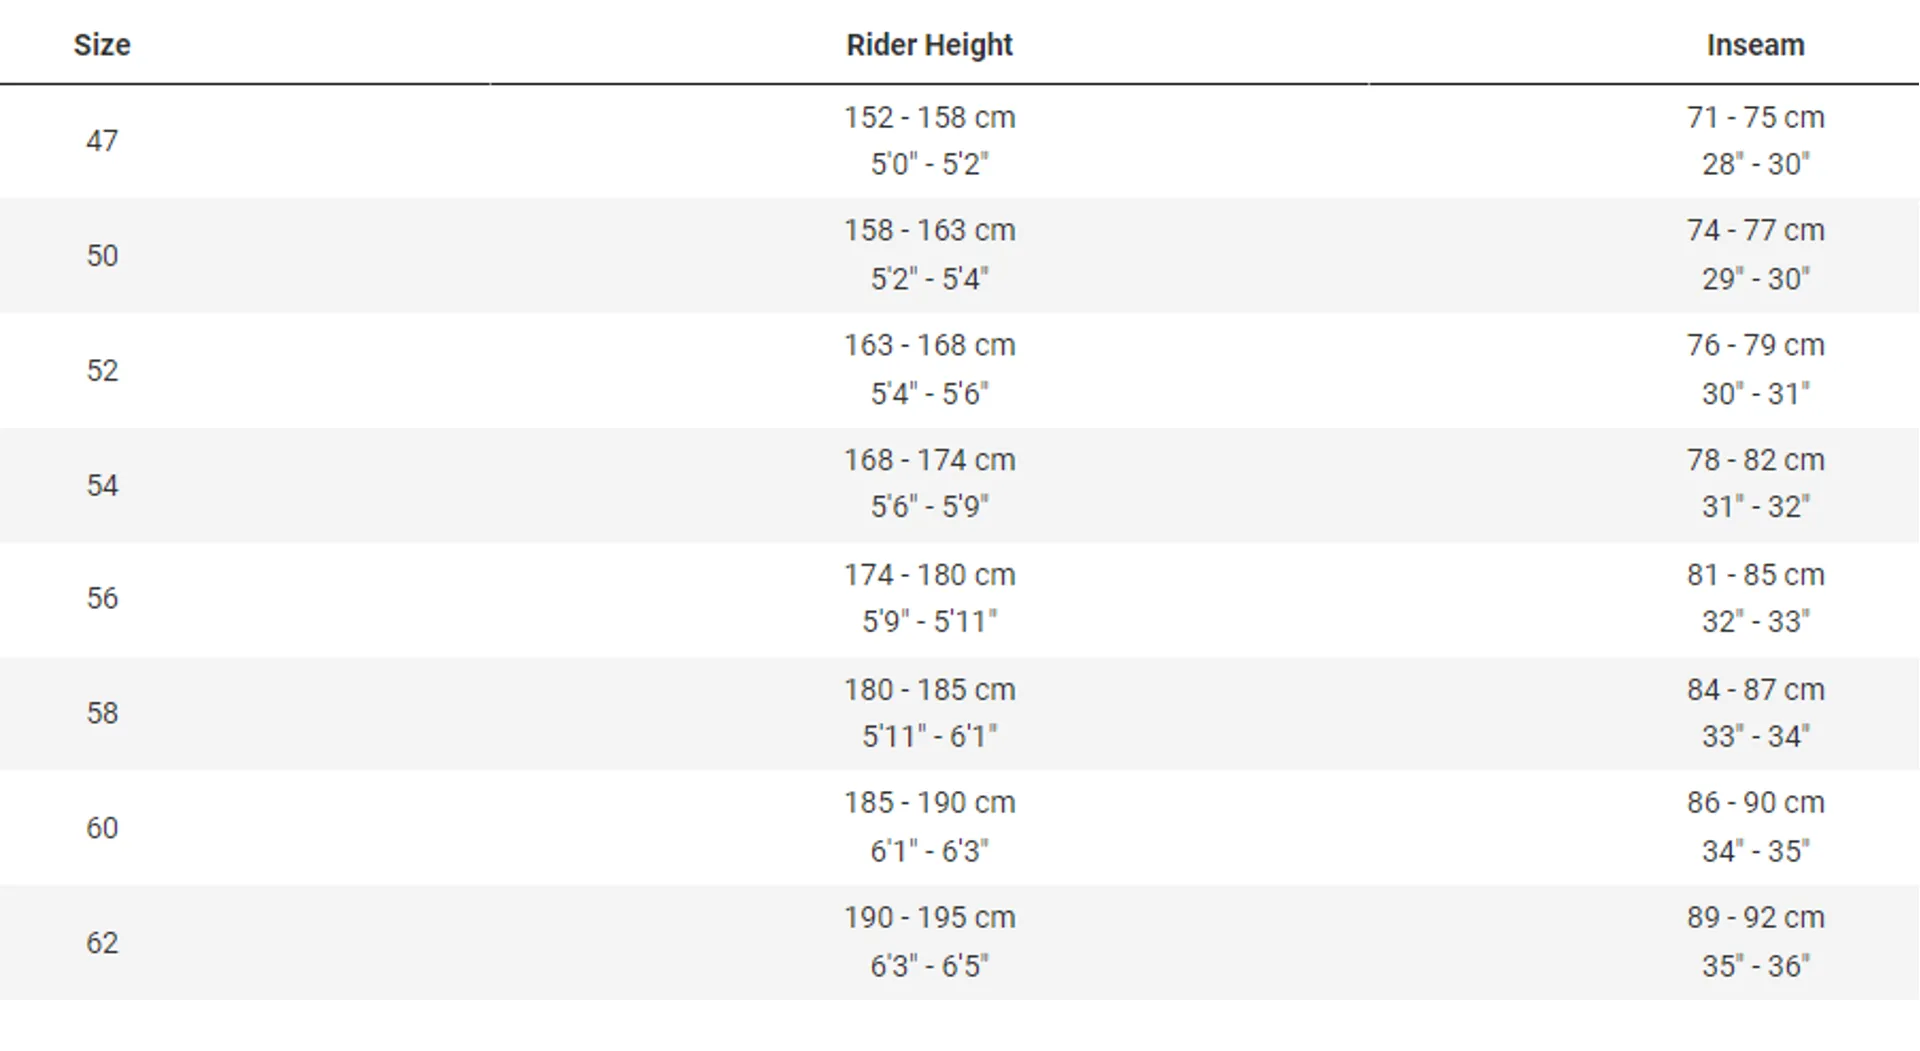
Task: Click the 78 - 82 cm inseam value
Action: pos(1755,461)
